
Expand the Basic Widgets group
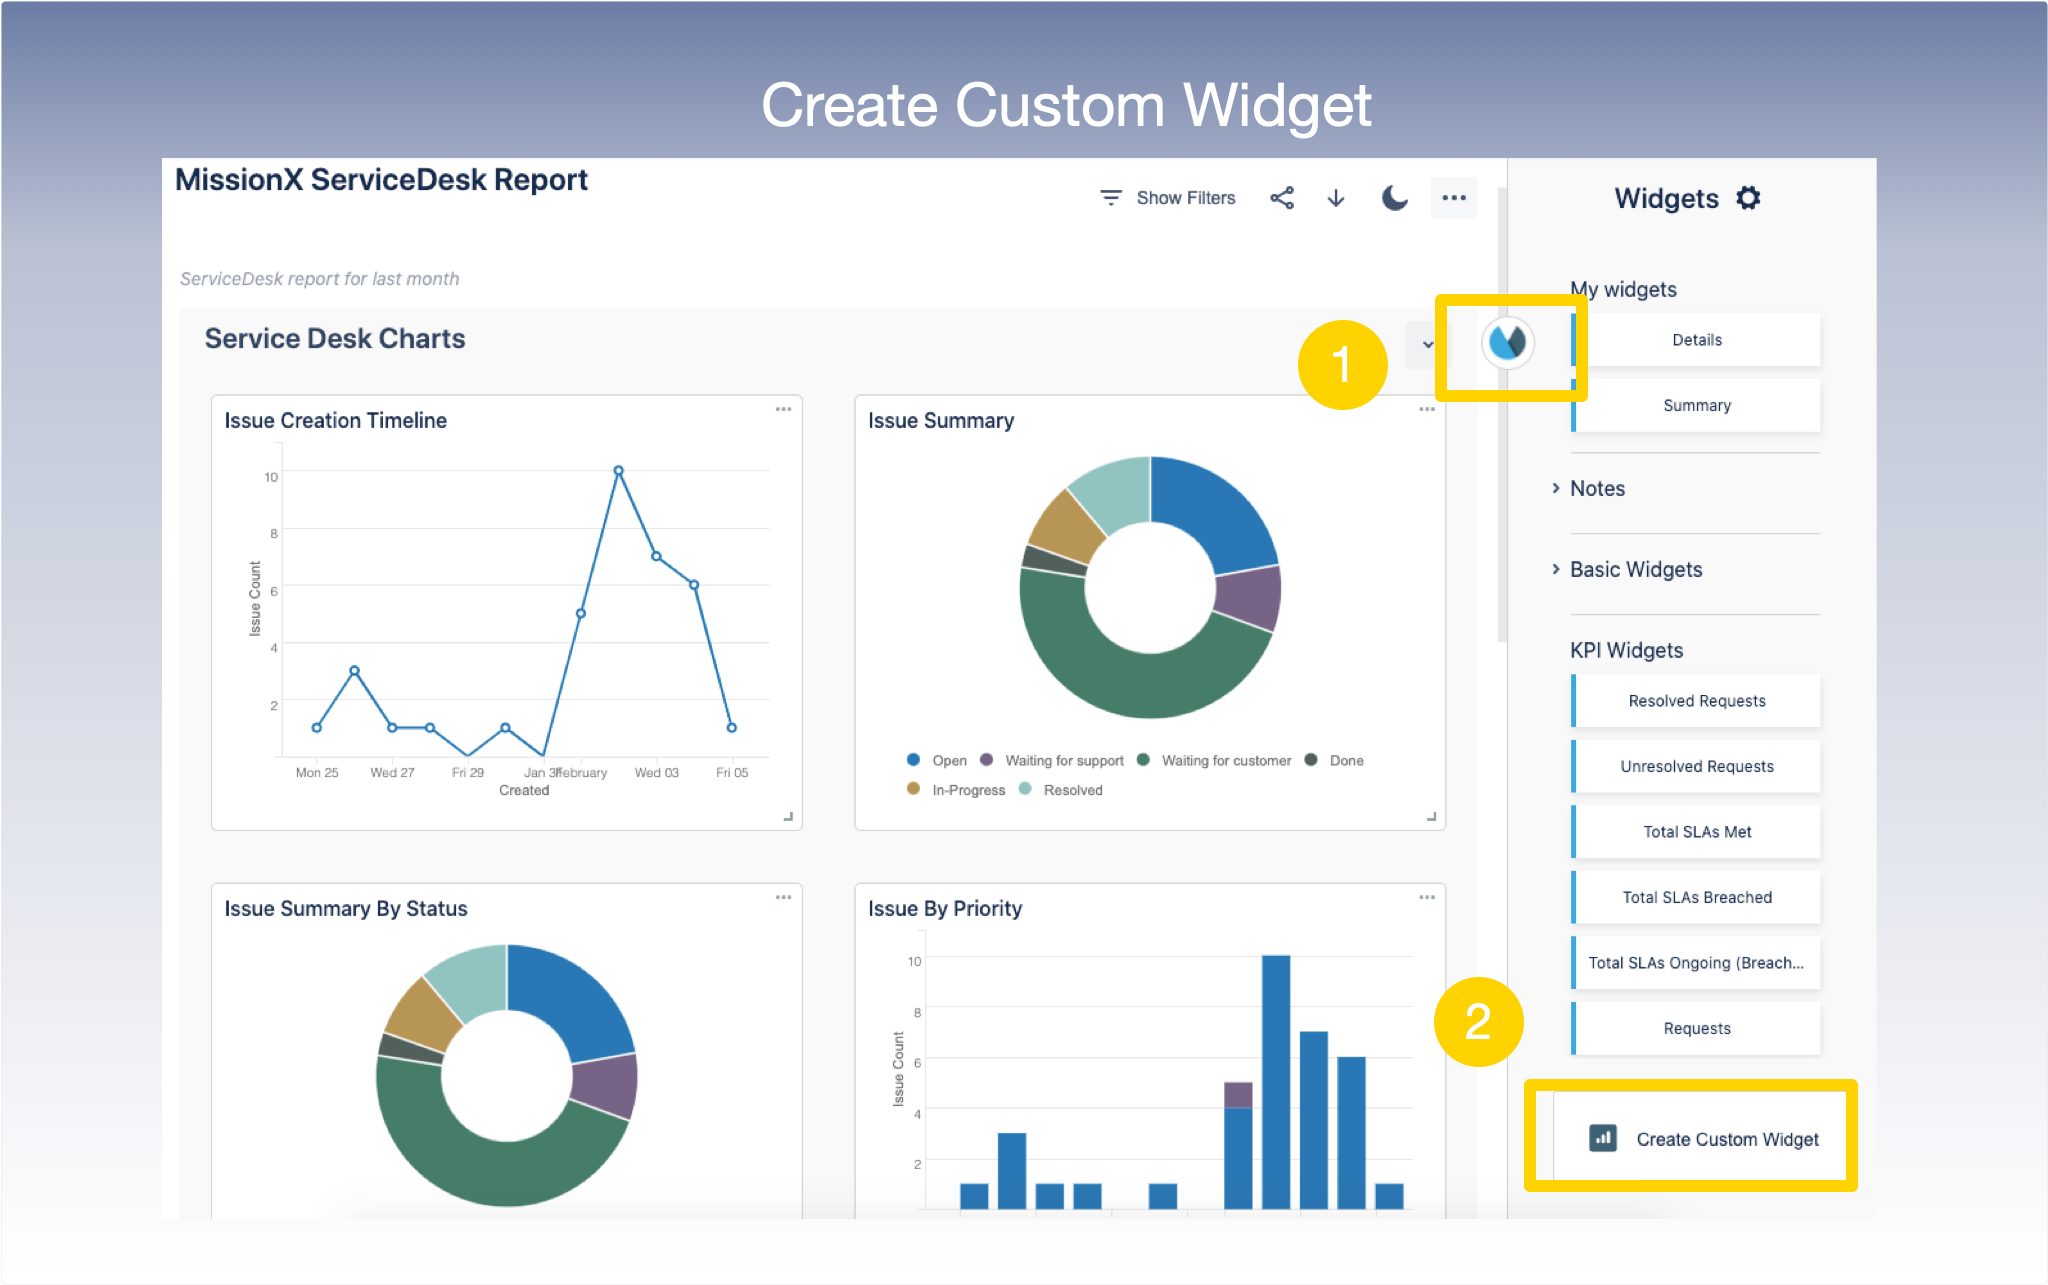pos(1634,570)
